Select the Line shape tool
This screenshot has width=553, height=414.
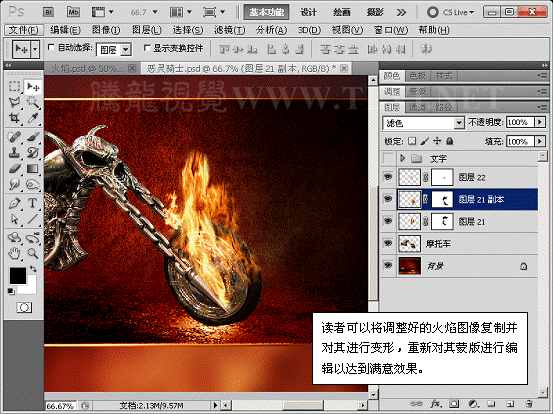click(33, 219)
